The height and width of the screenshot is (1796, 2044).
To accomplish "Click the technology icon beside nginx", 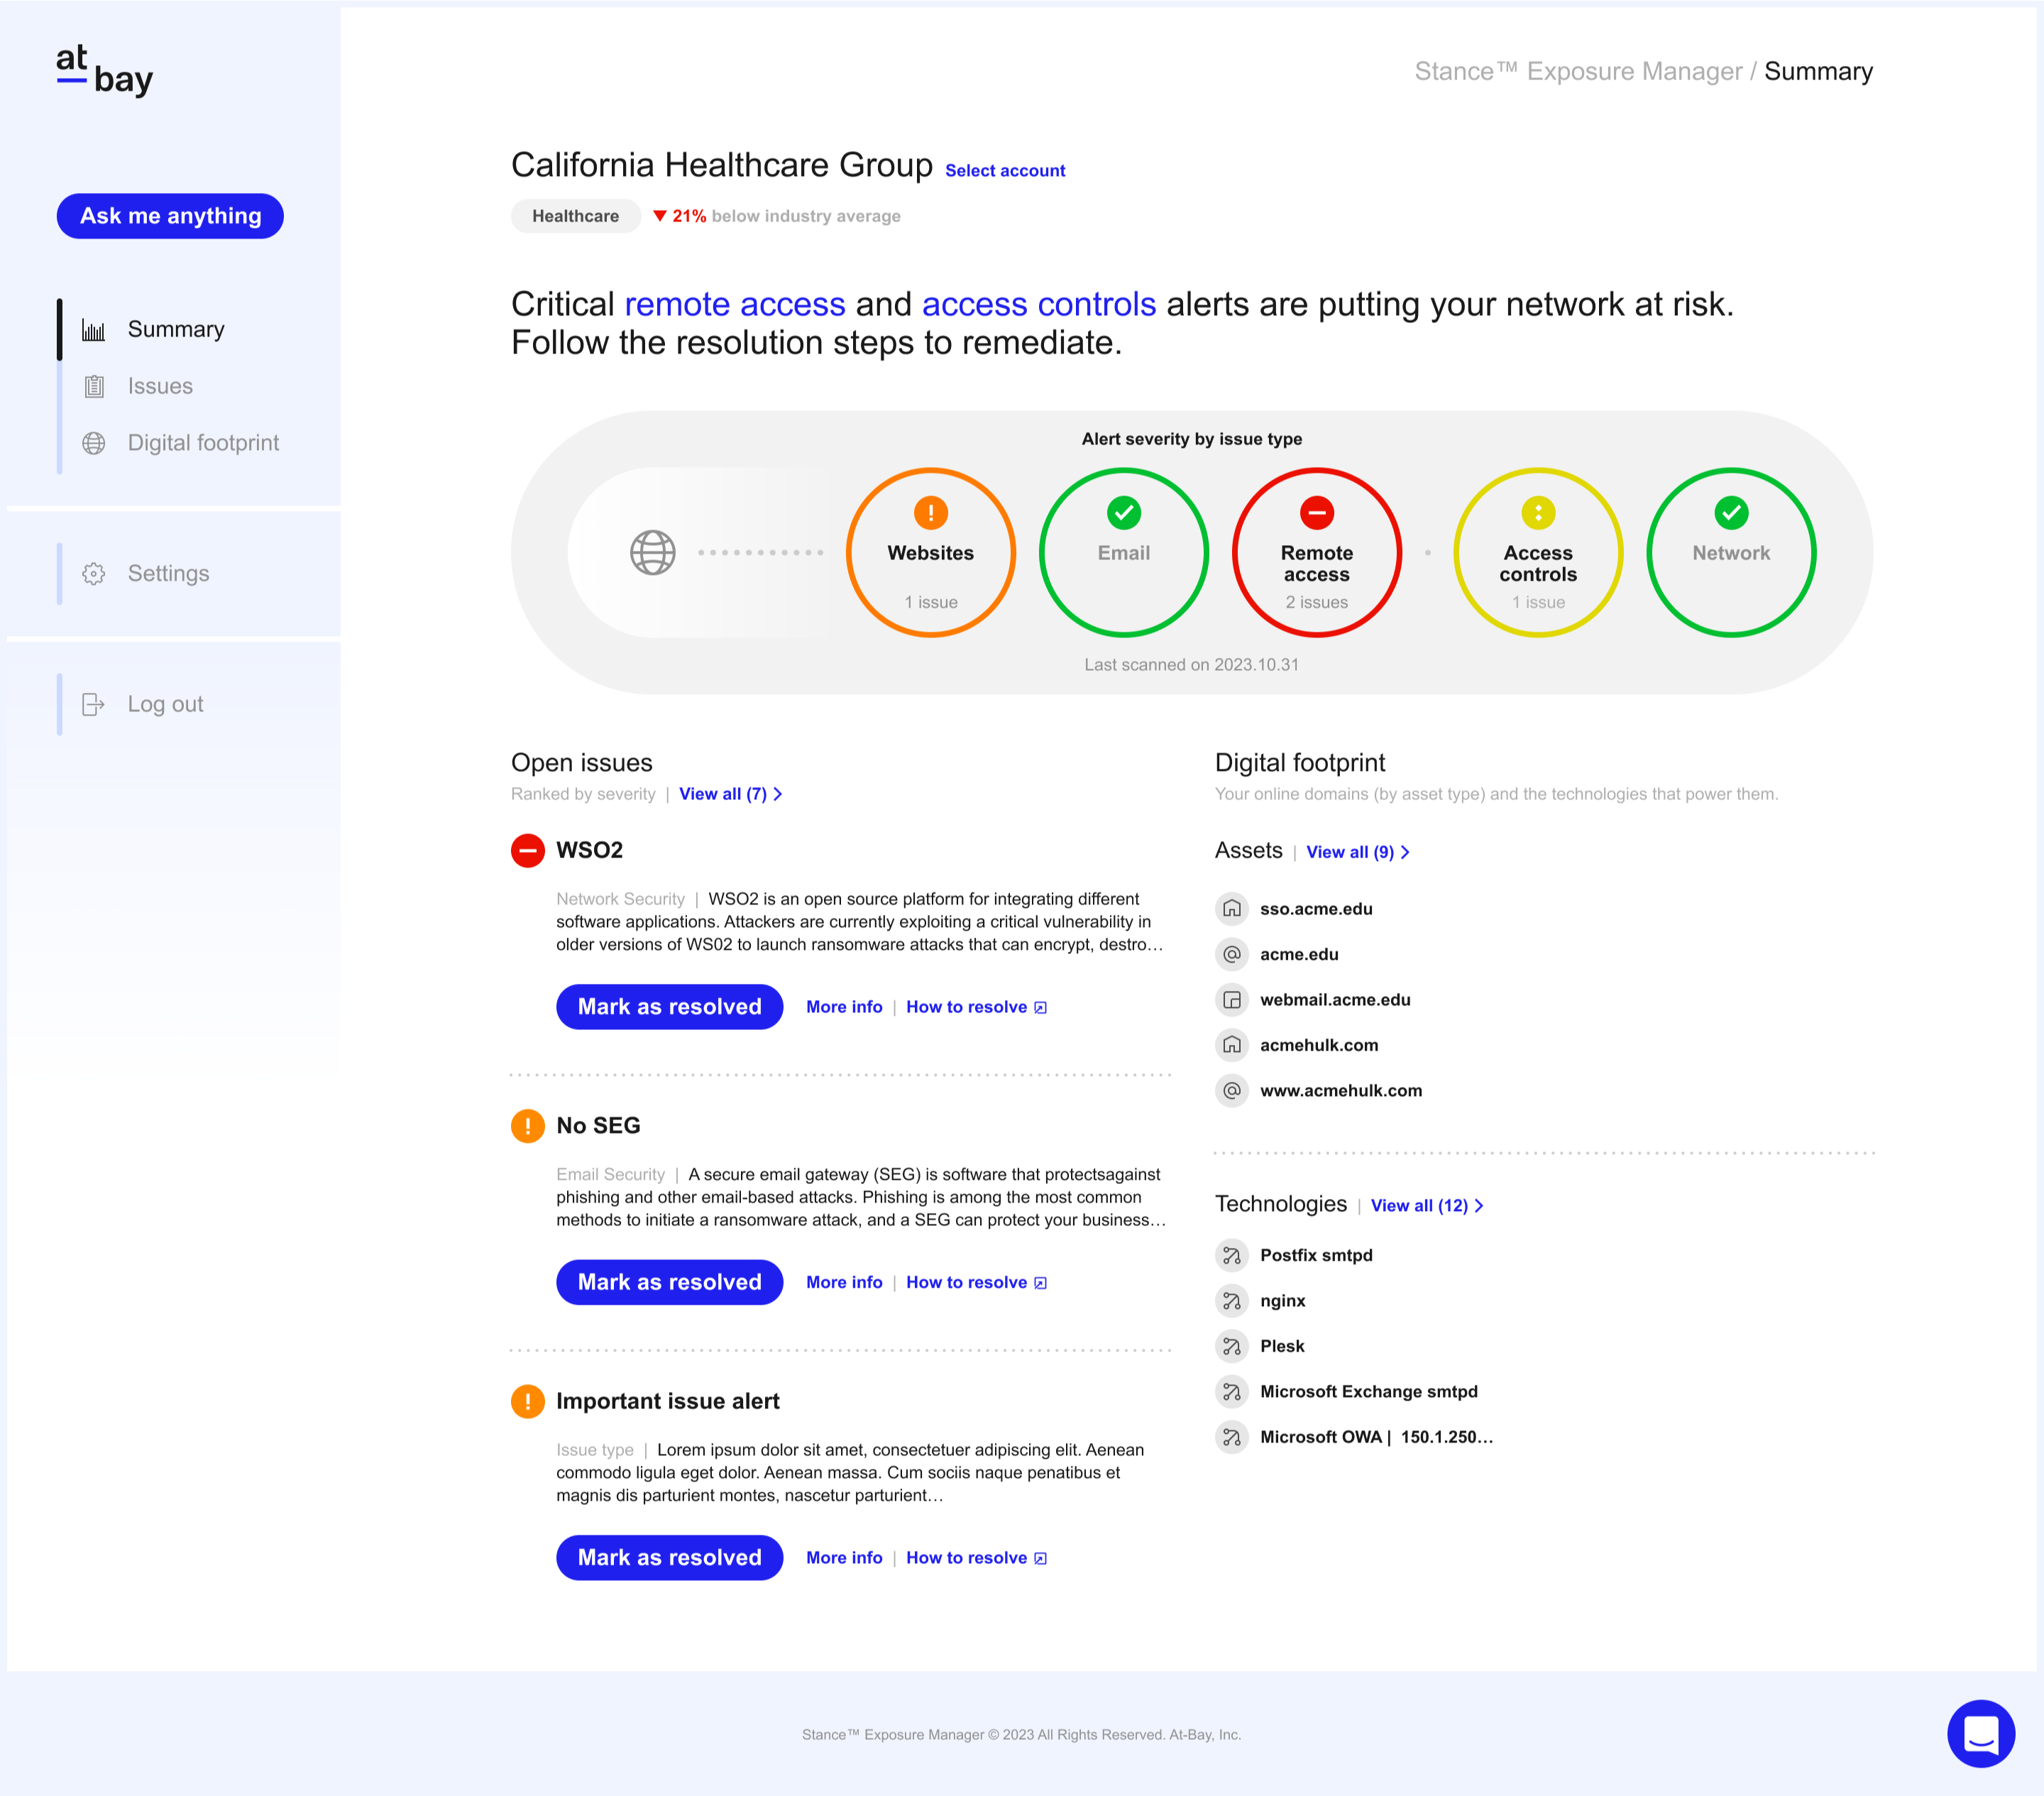I will click(1232, 1300).
